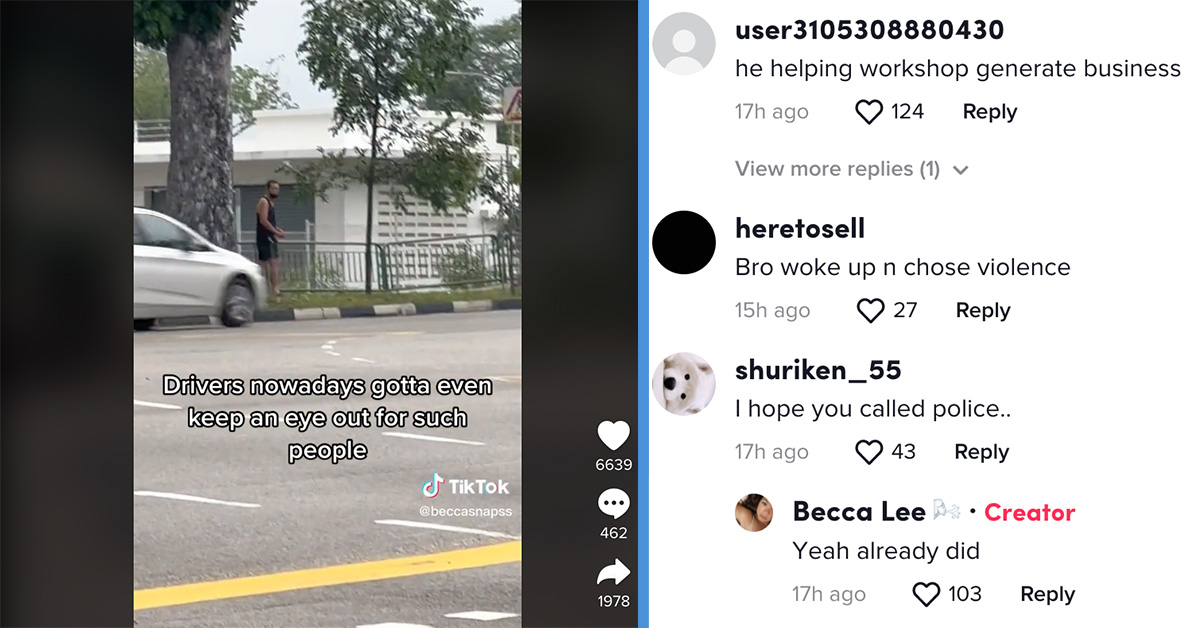Reply to heretosell's comment

tap(983, 311)
